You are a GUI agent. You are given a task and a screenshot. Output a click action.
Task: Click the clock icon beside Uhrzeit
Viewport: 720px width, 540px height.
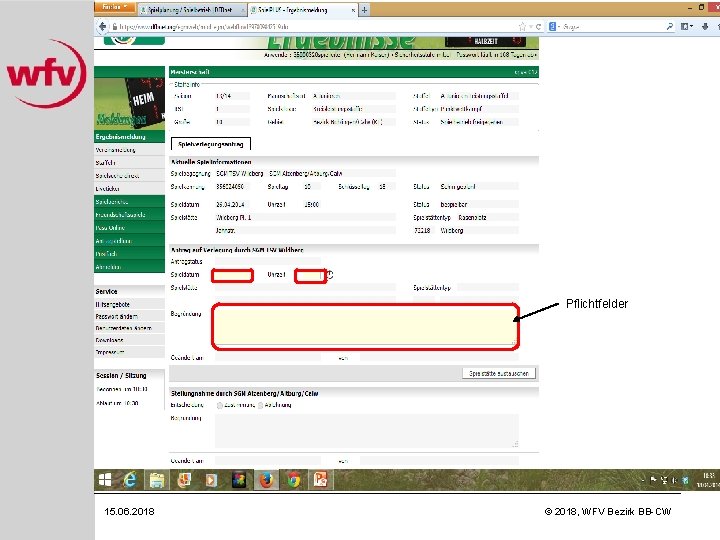tap(330, 275)
